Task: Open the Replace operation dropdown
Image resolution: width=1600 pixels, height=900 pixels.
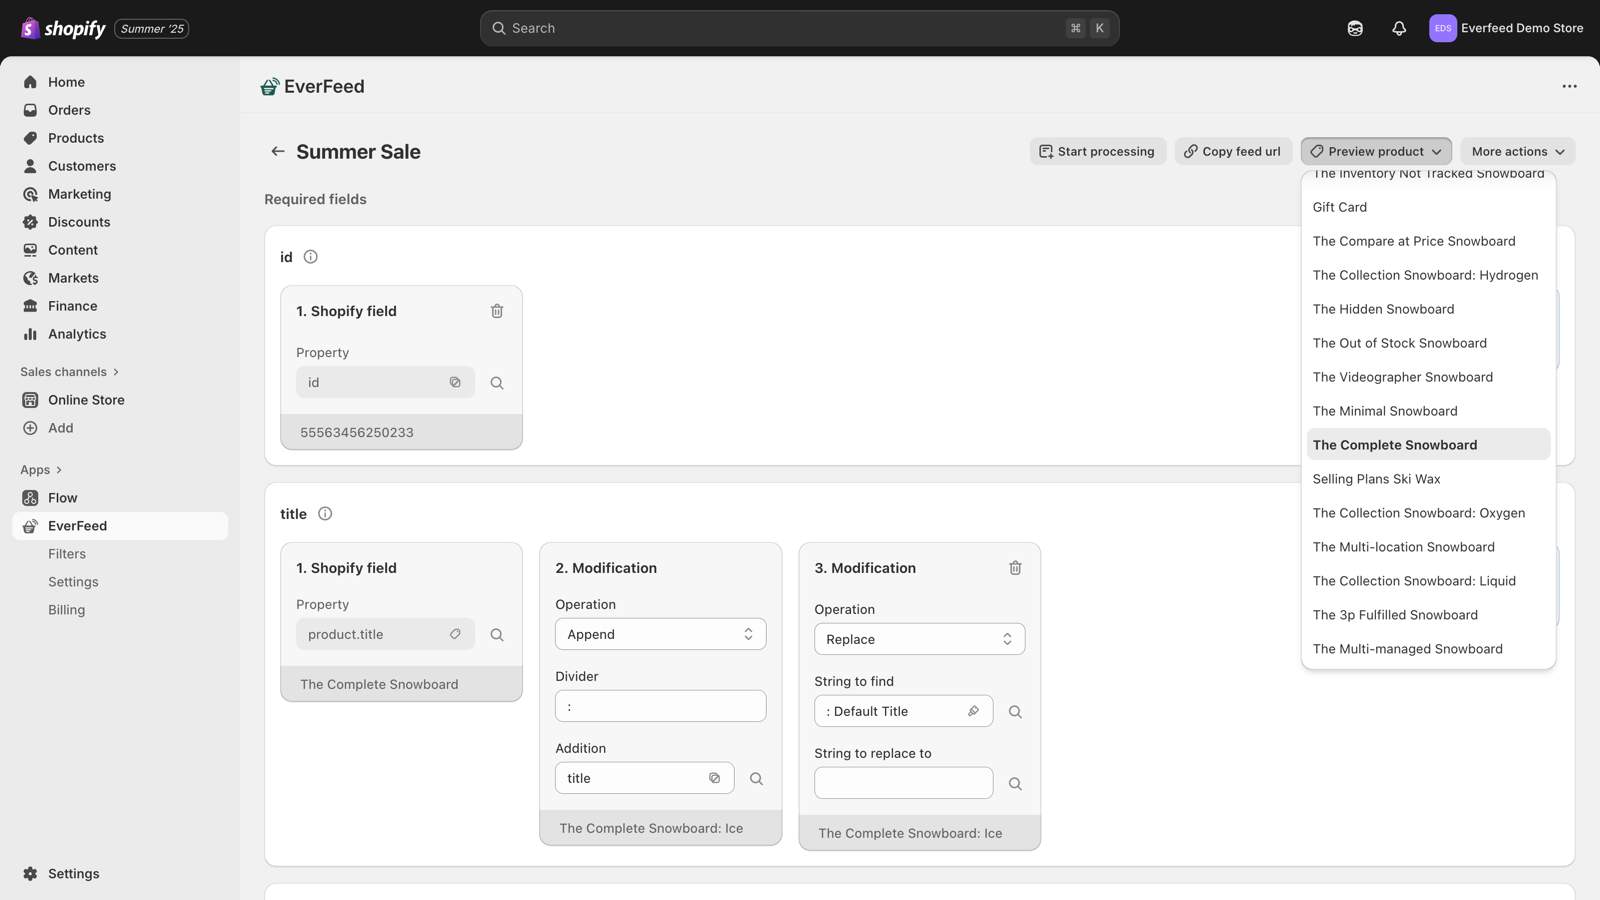Action: (920, 639)
